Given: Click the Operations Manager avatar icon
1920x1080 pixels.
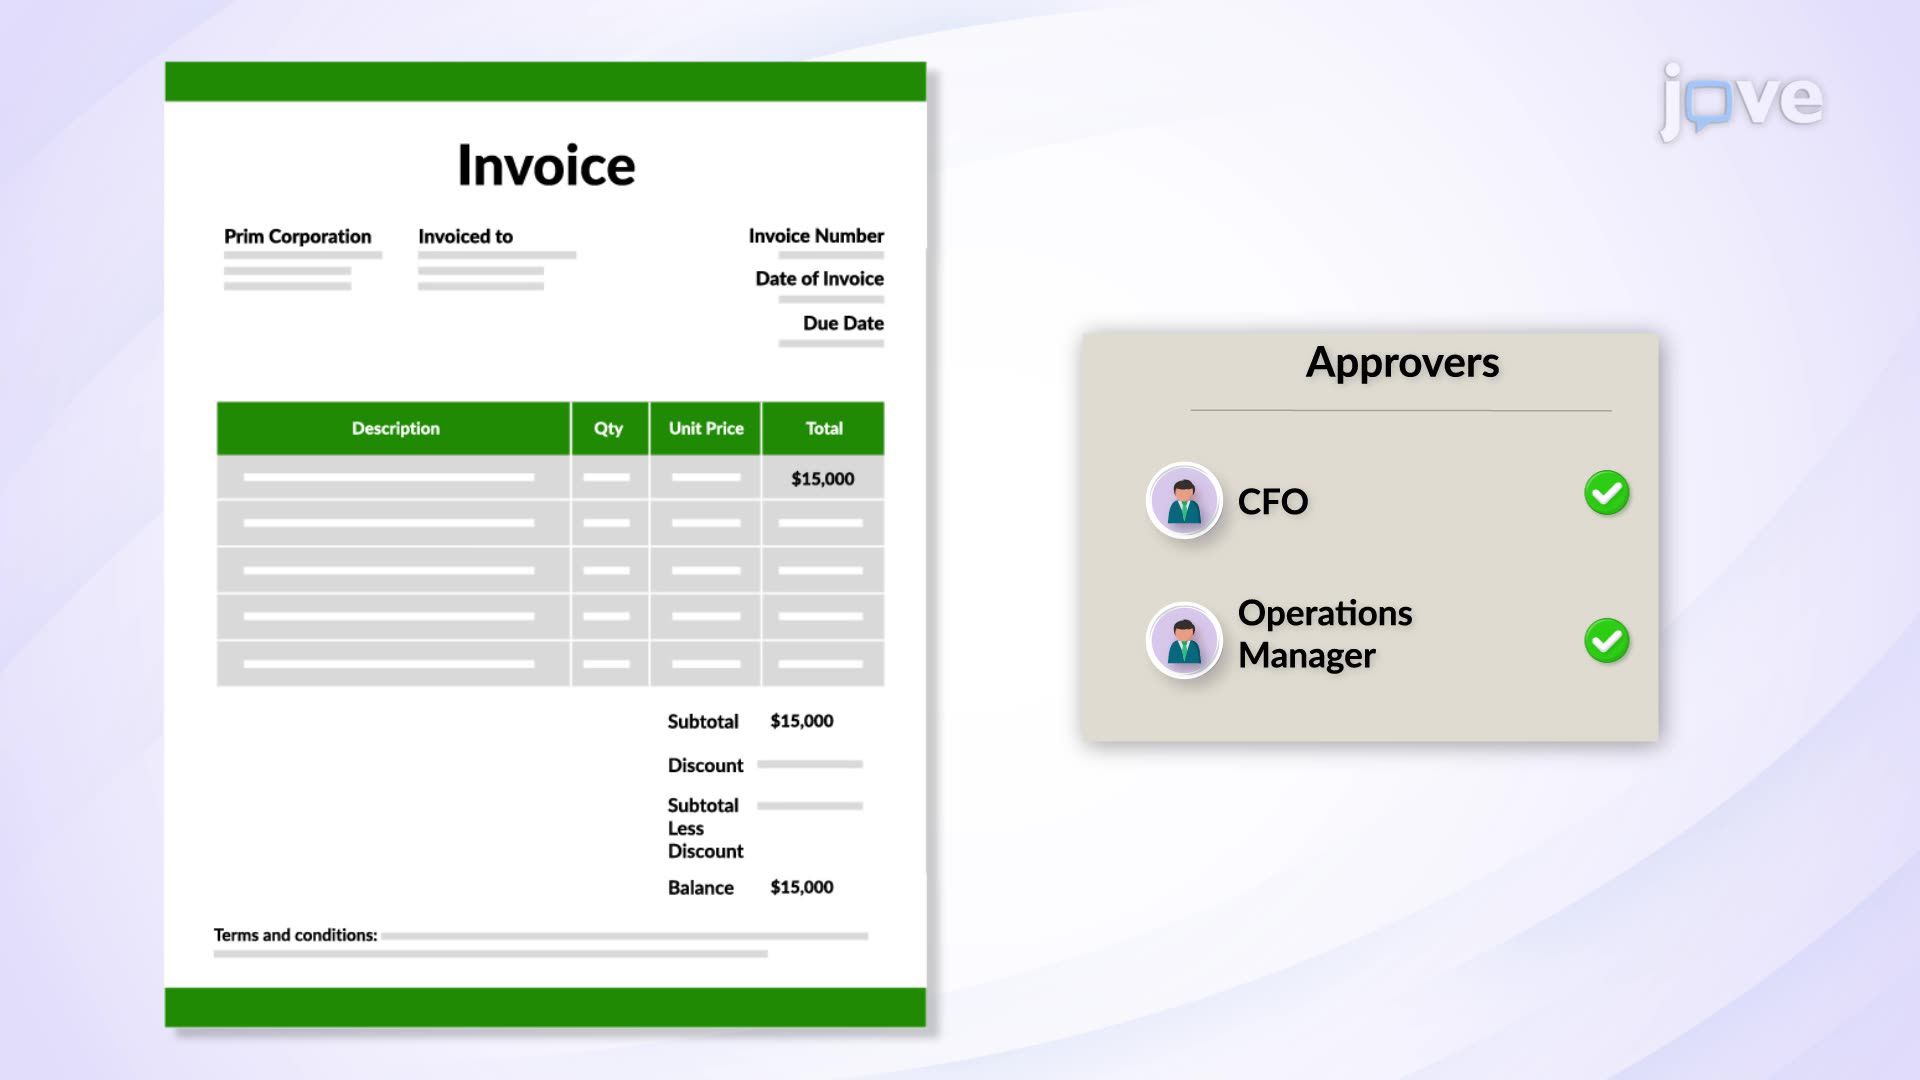Looking at the screenshot, I should click(1184, 640).
